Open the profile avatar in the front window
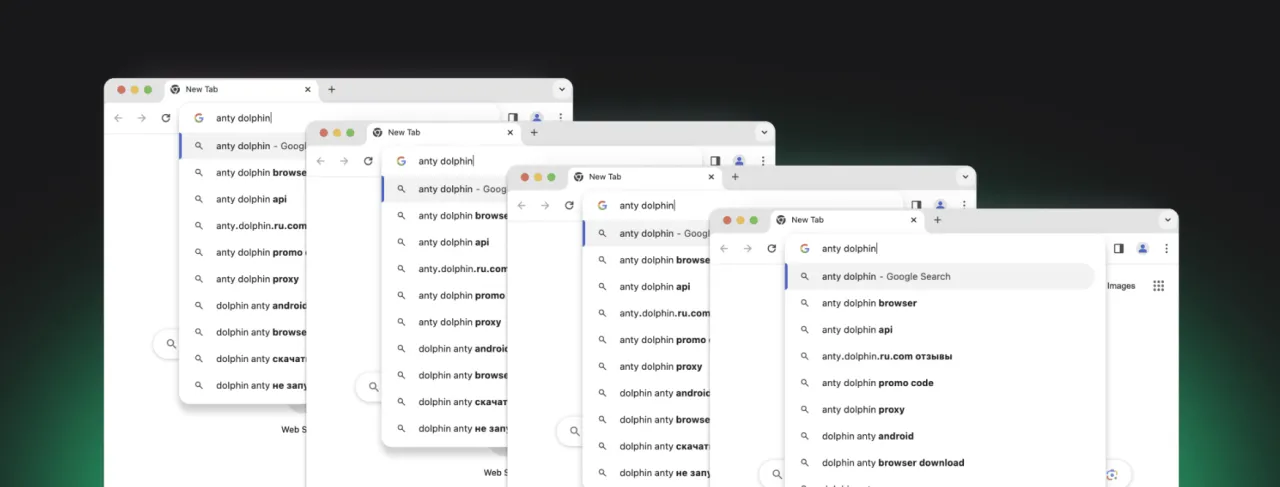The image size is (1280, 487). click(1142, 248)
